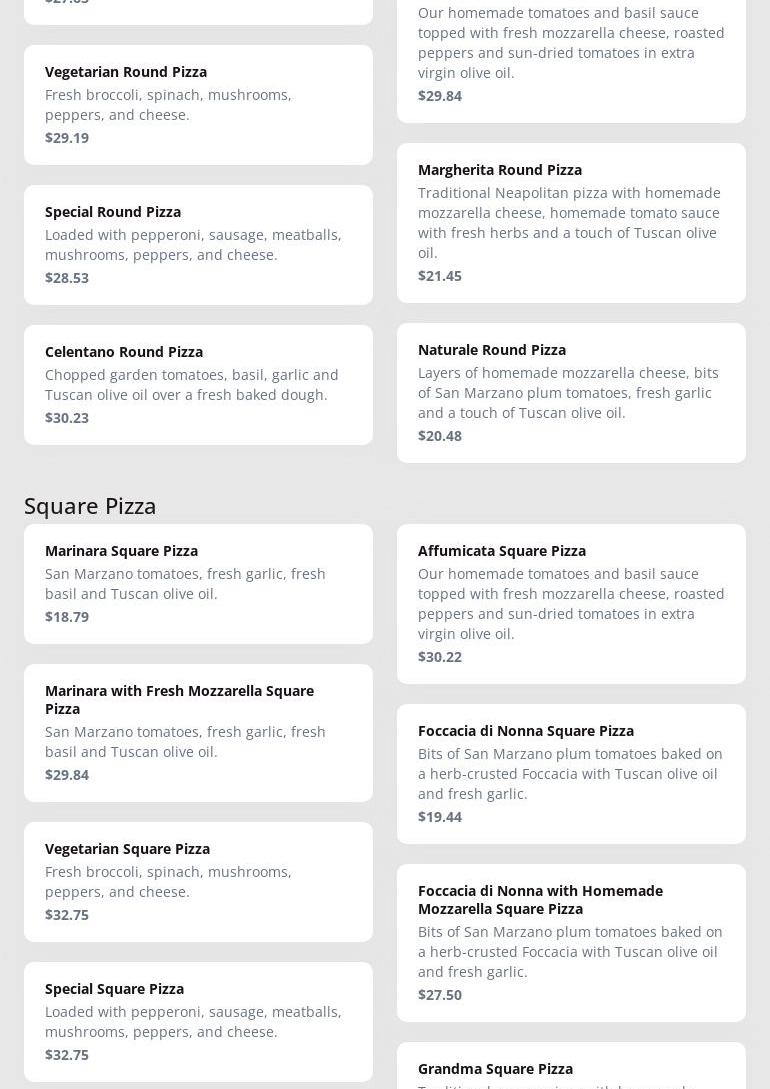
Task: Click the Square Pizza section heading
Action: click(90, 506)
